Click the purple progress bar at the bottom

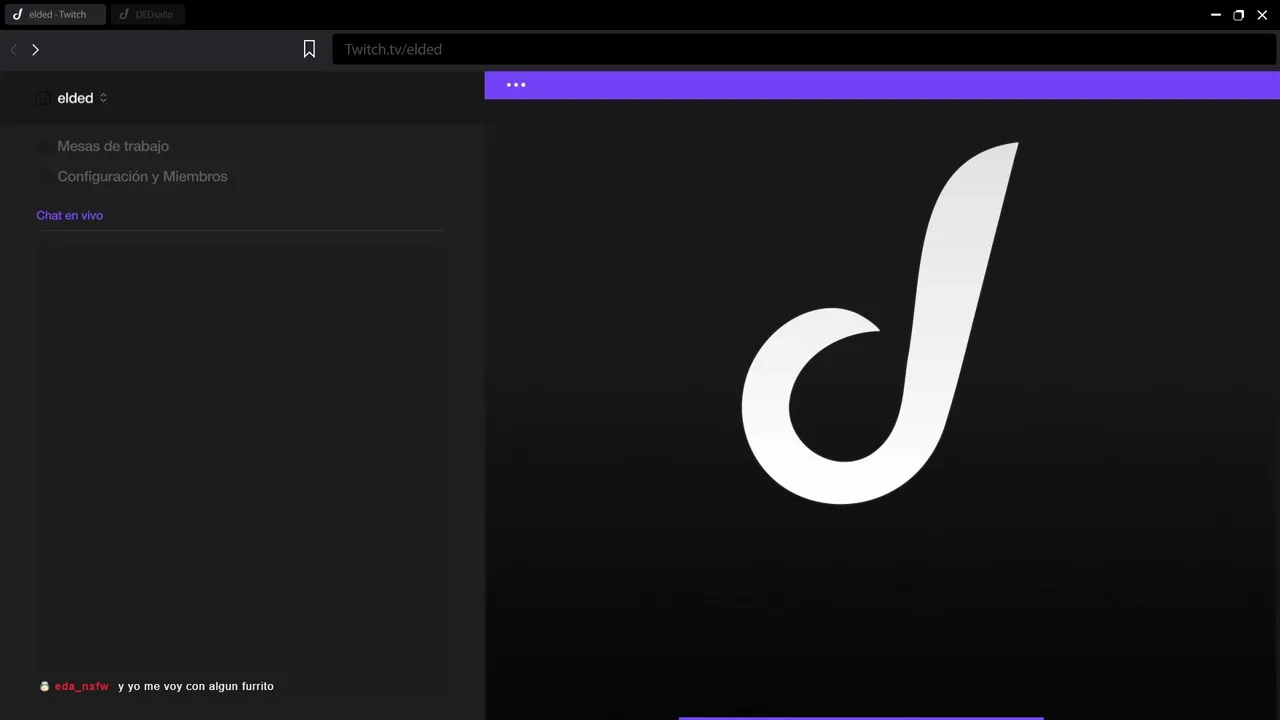(x=861, y=718)
